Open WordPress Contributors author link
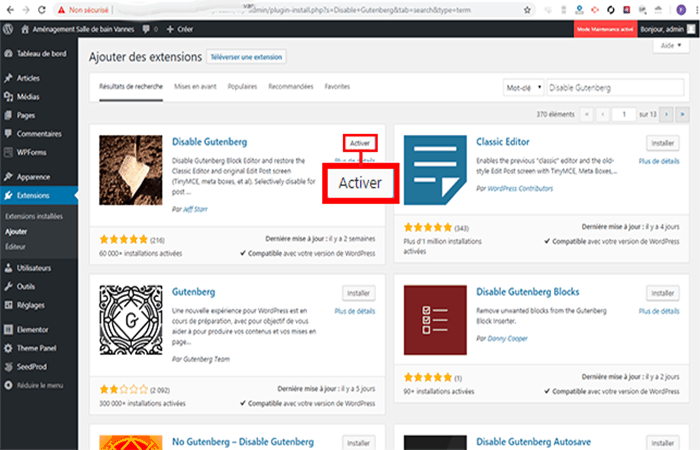This screenshot has width=700, height=450. coord(520,188)
